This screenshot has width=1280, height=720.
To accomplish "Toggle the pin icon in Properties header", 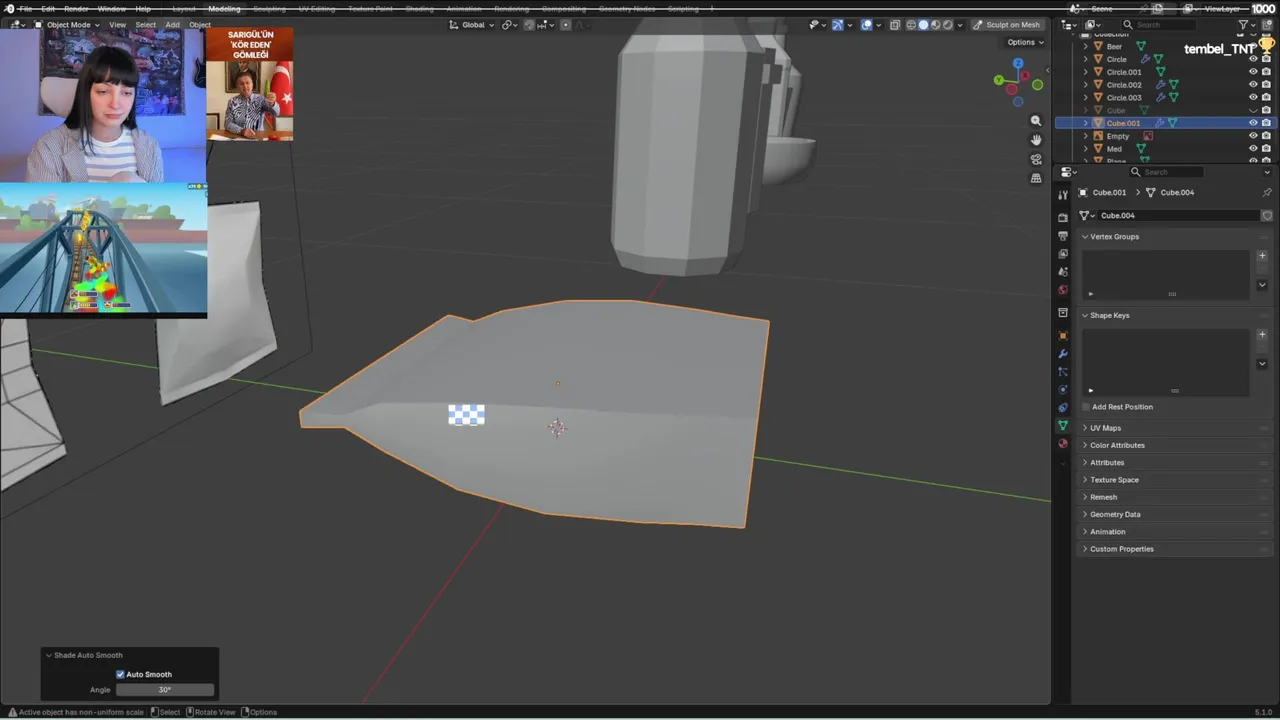I will pyautogui.click(x=1267, y=192).
